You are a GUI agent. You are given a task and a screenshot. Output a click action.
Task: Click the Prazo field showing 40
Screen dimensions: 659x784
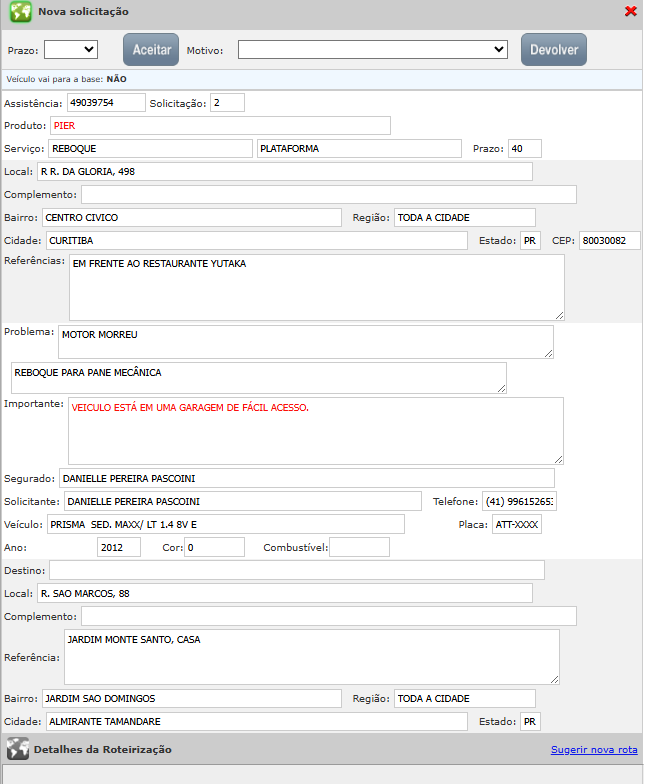[524, 148]
